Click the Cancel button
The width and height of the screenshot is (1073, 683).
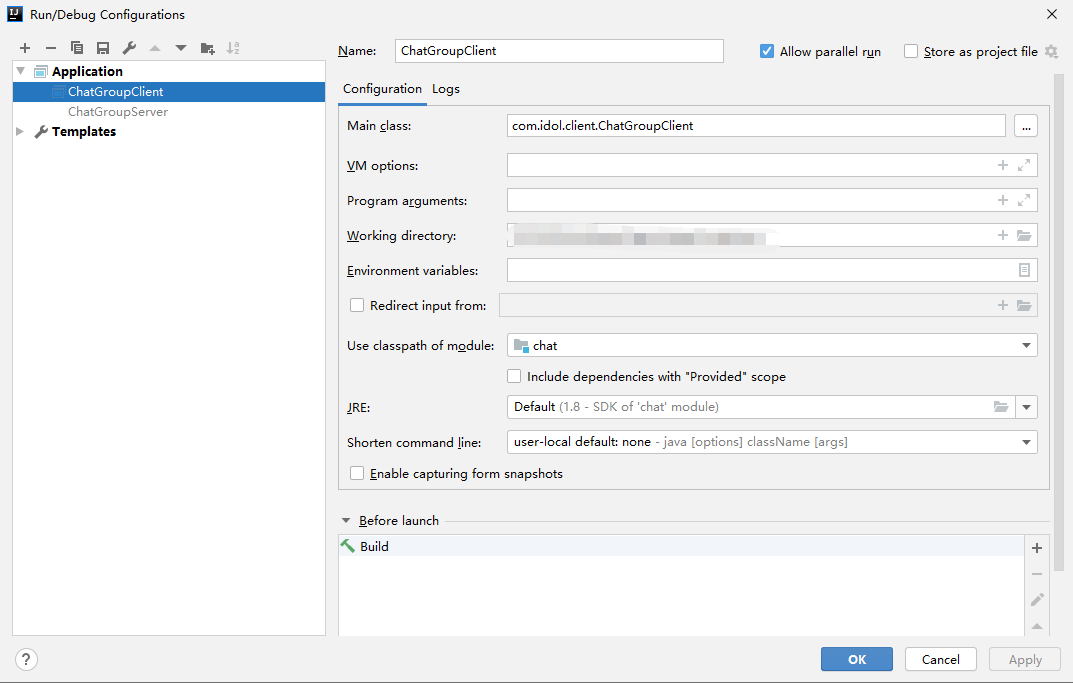coord(940,660)
